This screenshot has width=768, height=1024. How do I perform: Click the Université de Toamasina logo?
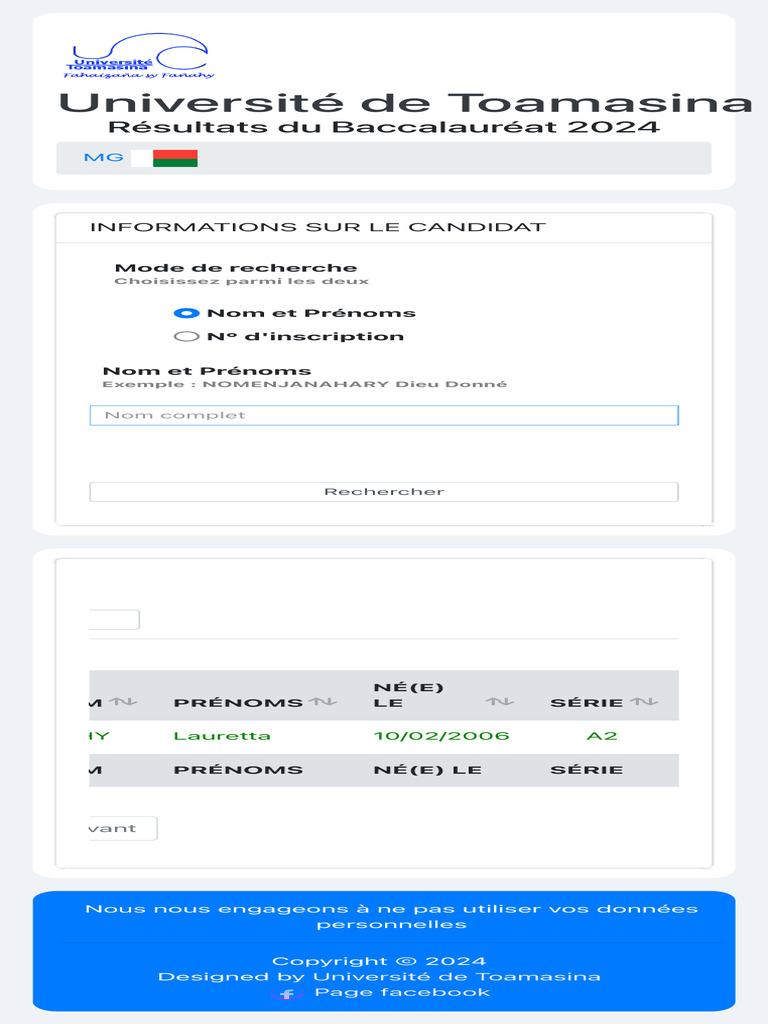tap(140, 56)
